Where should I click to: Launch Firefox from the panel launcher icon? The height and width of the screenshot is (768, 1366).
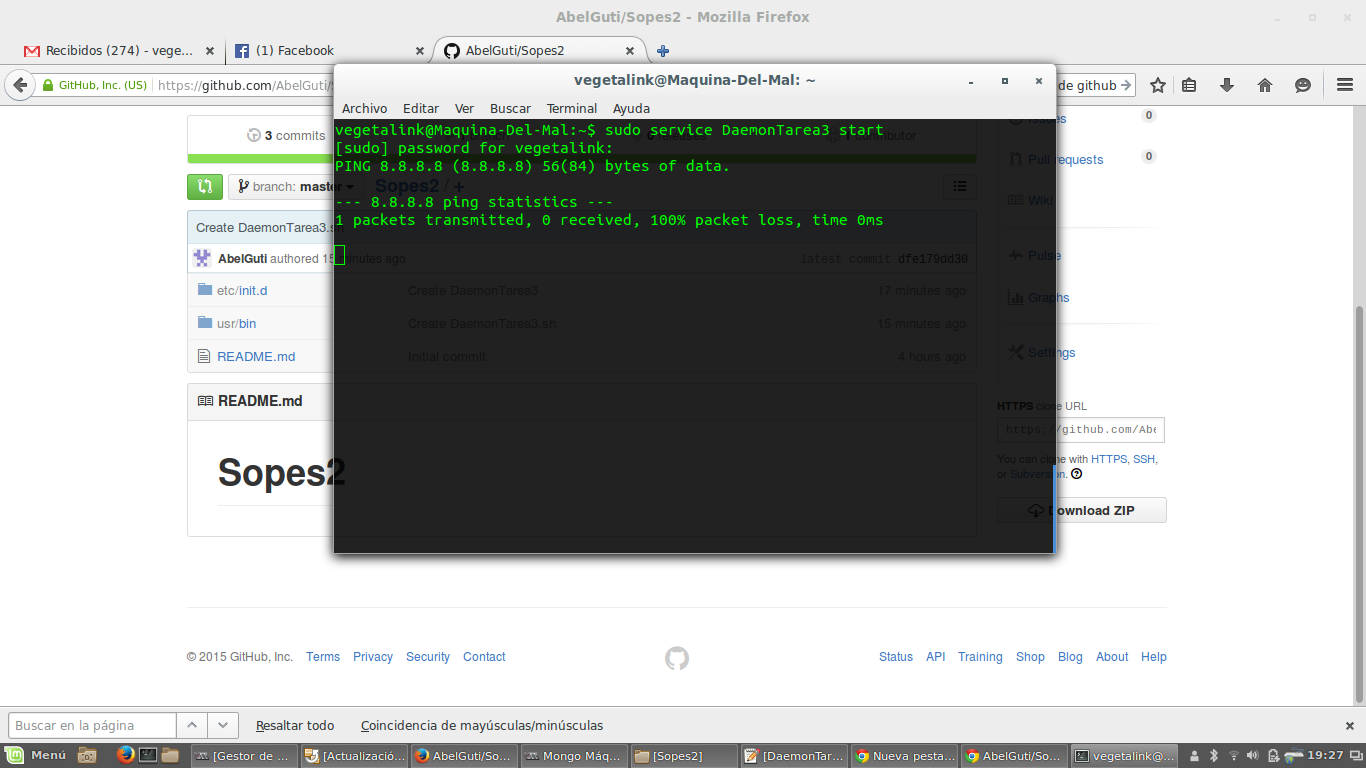[125, 756]
